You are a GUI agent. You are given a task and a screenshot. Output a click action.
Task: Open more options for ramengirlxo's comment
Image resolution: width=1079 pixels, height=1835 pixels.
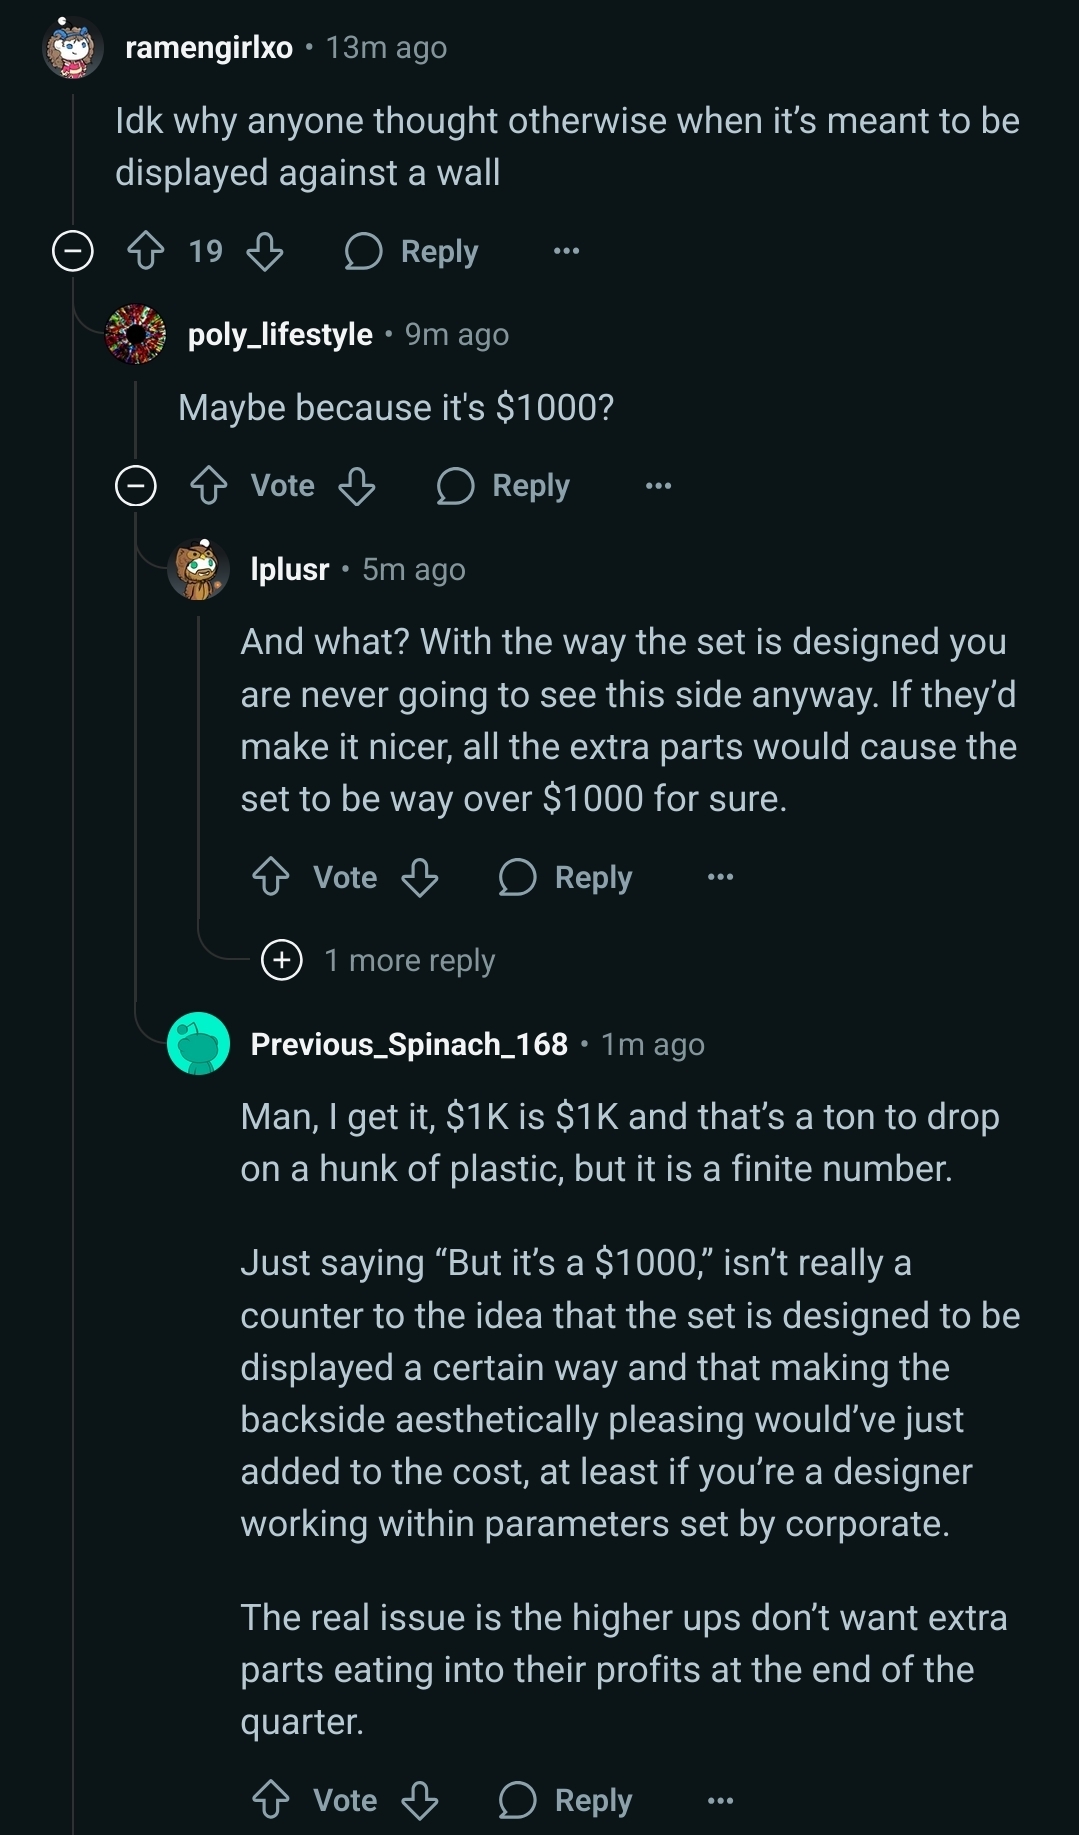(566, 251)
